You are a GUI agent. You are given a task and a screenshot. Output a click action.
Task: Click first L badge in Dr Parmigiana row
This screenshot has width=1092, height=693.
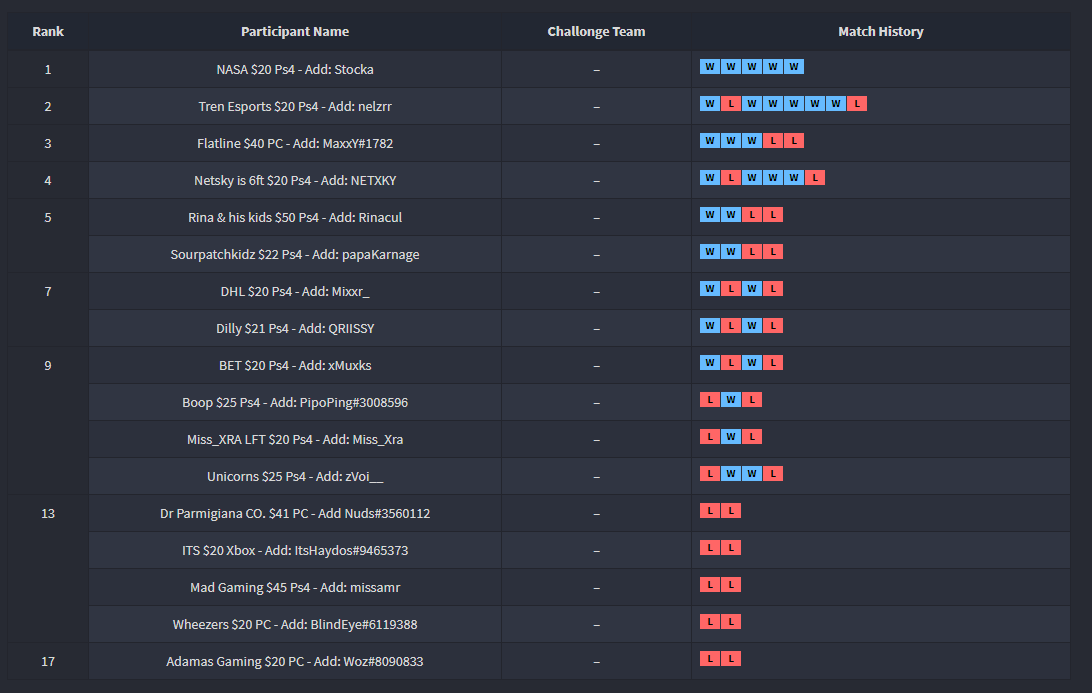tap(710, 511)
